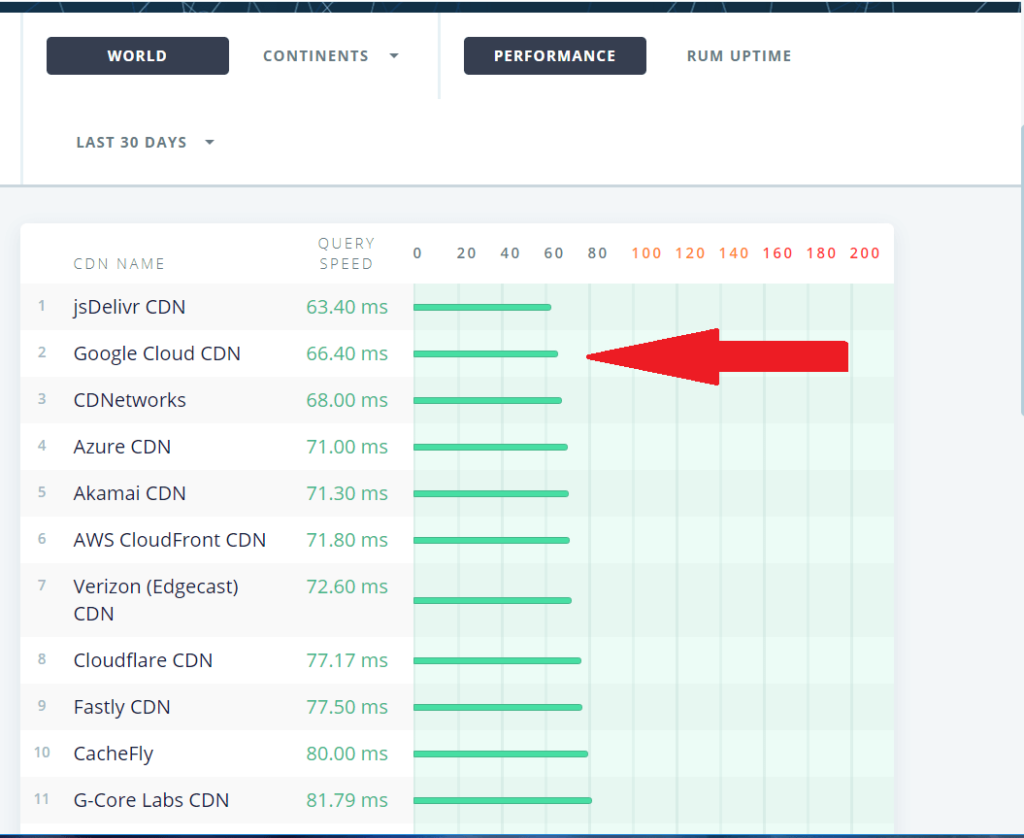Click the 71.80 ms query speed value
The image size is (1024, 838).
(x=347, y=540)
